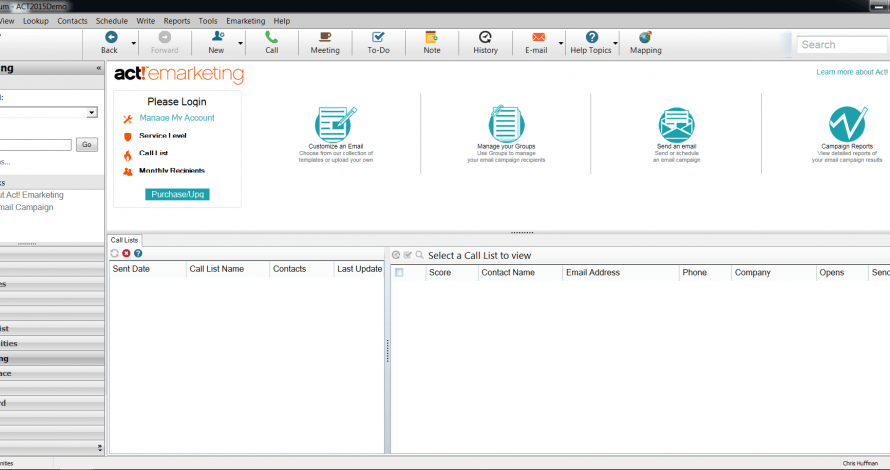
Task: Click the Manage your Groups icon
Action: tap(506, 123)
